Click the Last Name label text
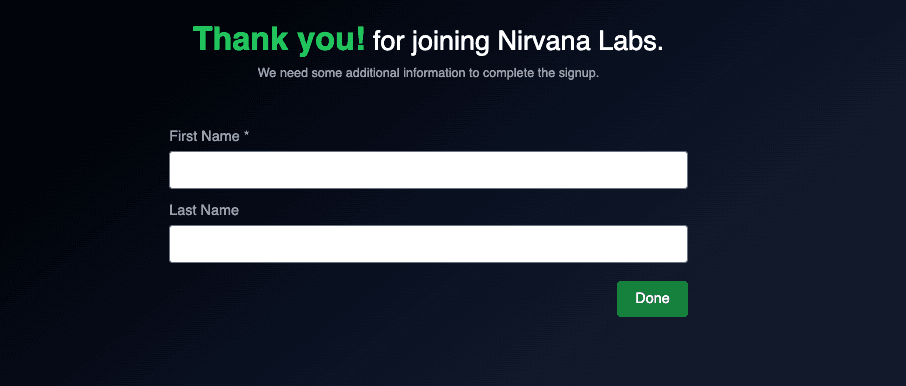 pos(204,210)
